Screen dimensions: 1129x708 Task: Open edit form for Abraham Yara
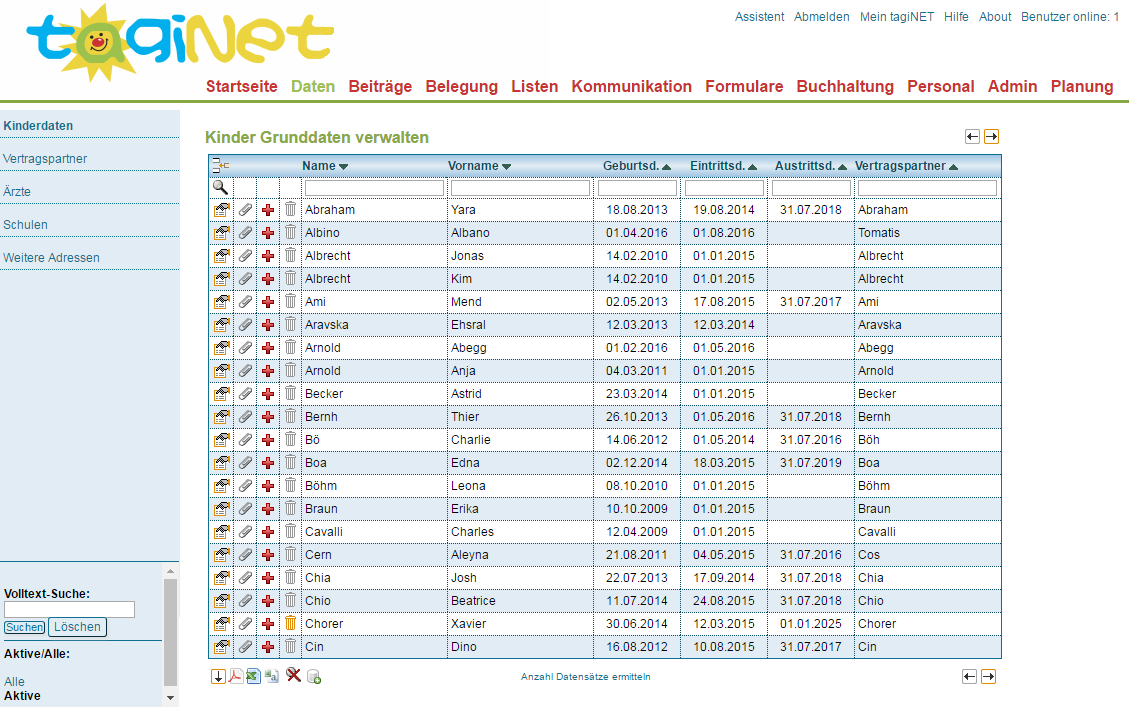(221, 210)
